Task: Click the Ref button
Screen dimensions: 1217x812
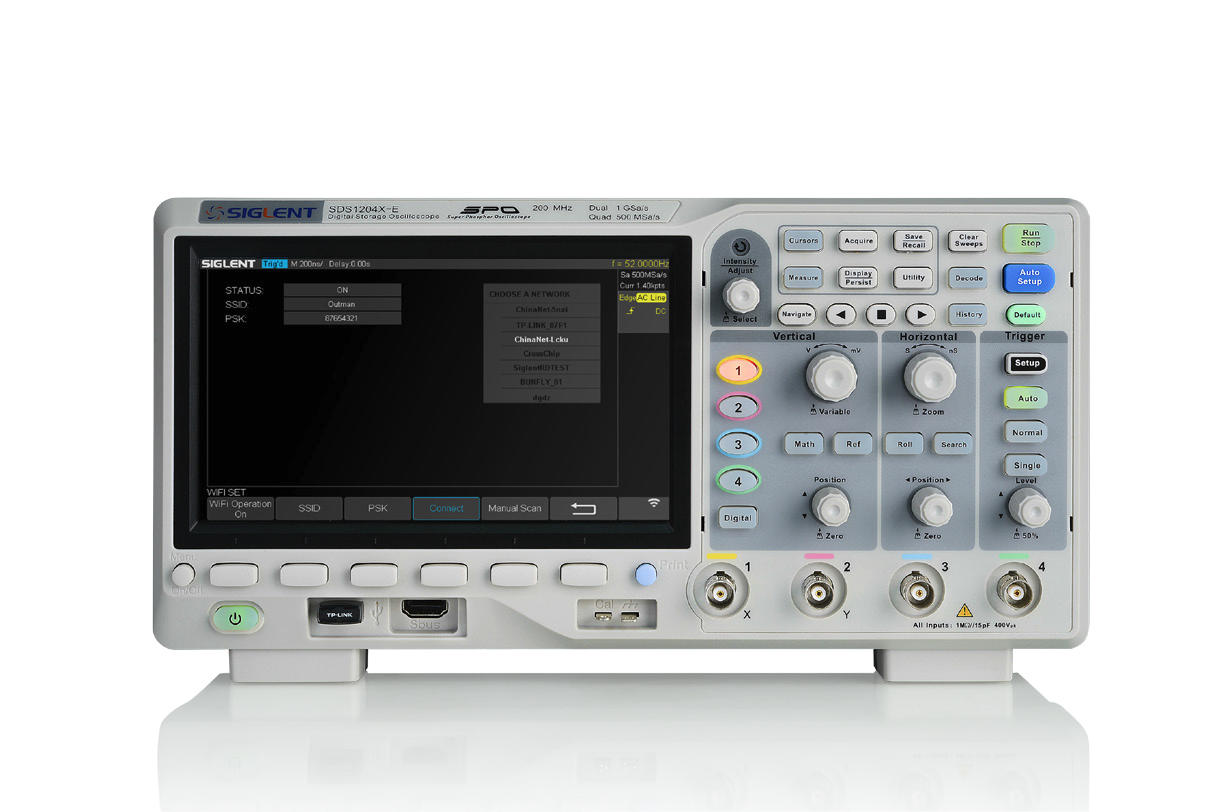Action: (x=853, y=444)
